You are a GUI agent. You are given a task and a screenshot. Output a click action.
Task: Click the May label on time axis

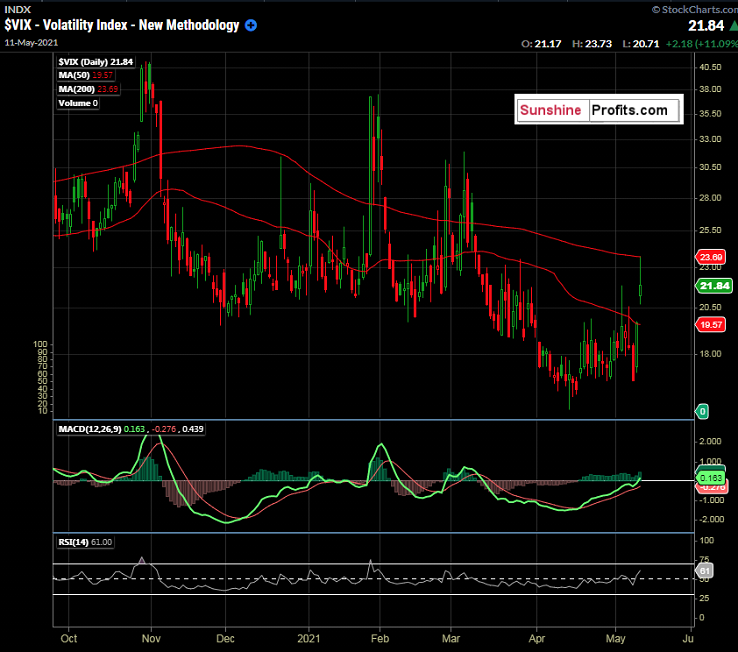(x=615, y=639)
